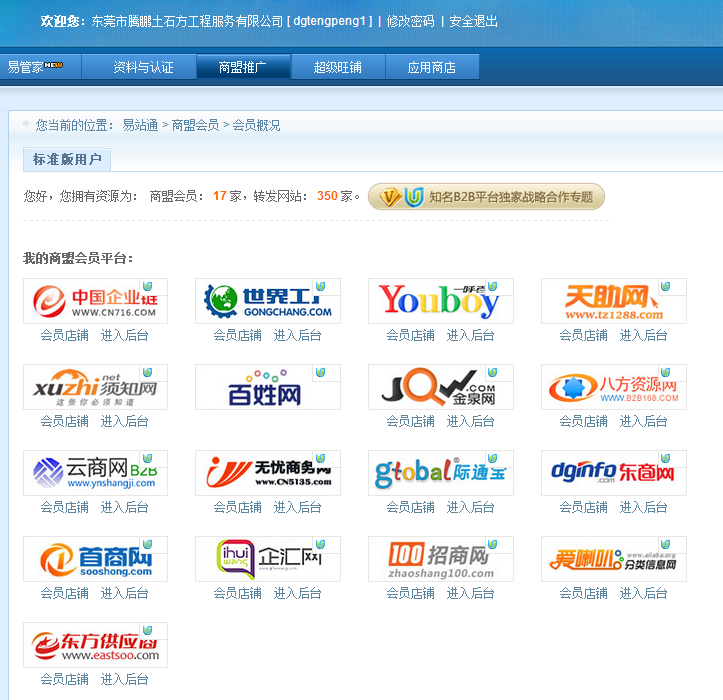Click the 百姓网 logo
This screenshot has width=723, height=700.
pyautogui.click(x=267, y=387)
